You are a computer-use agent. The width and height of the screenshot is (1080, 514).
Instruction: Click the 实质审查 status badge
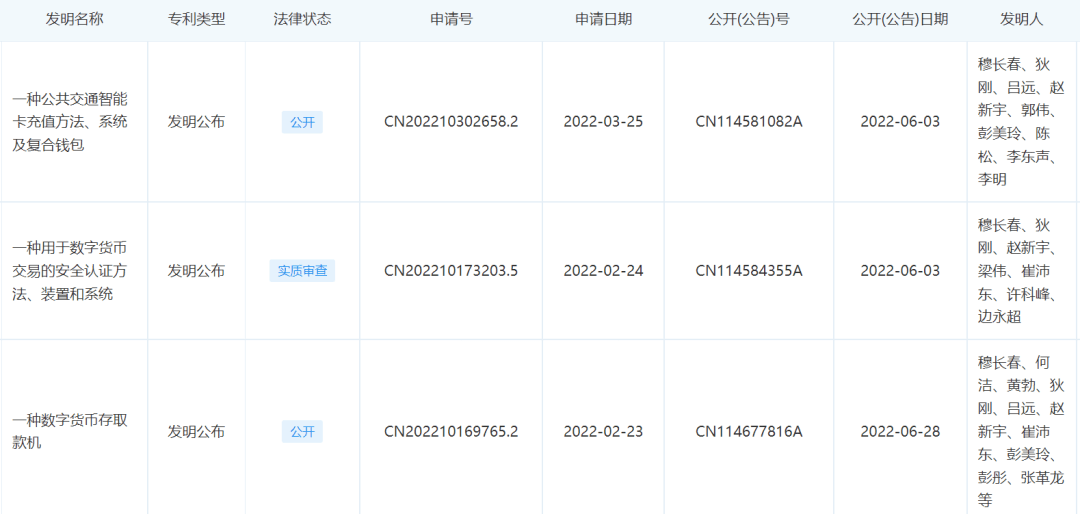(302, 270)
